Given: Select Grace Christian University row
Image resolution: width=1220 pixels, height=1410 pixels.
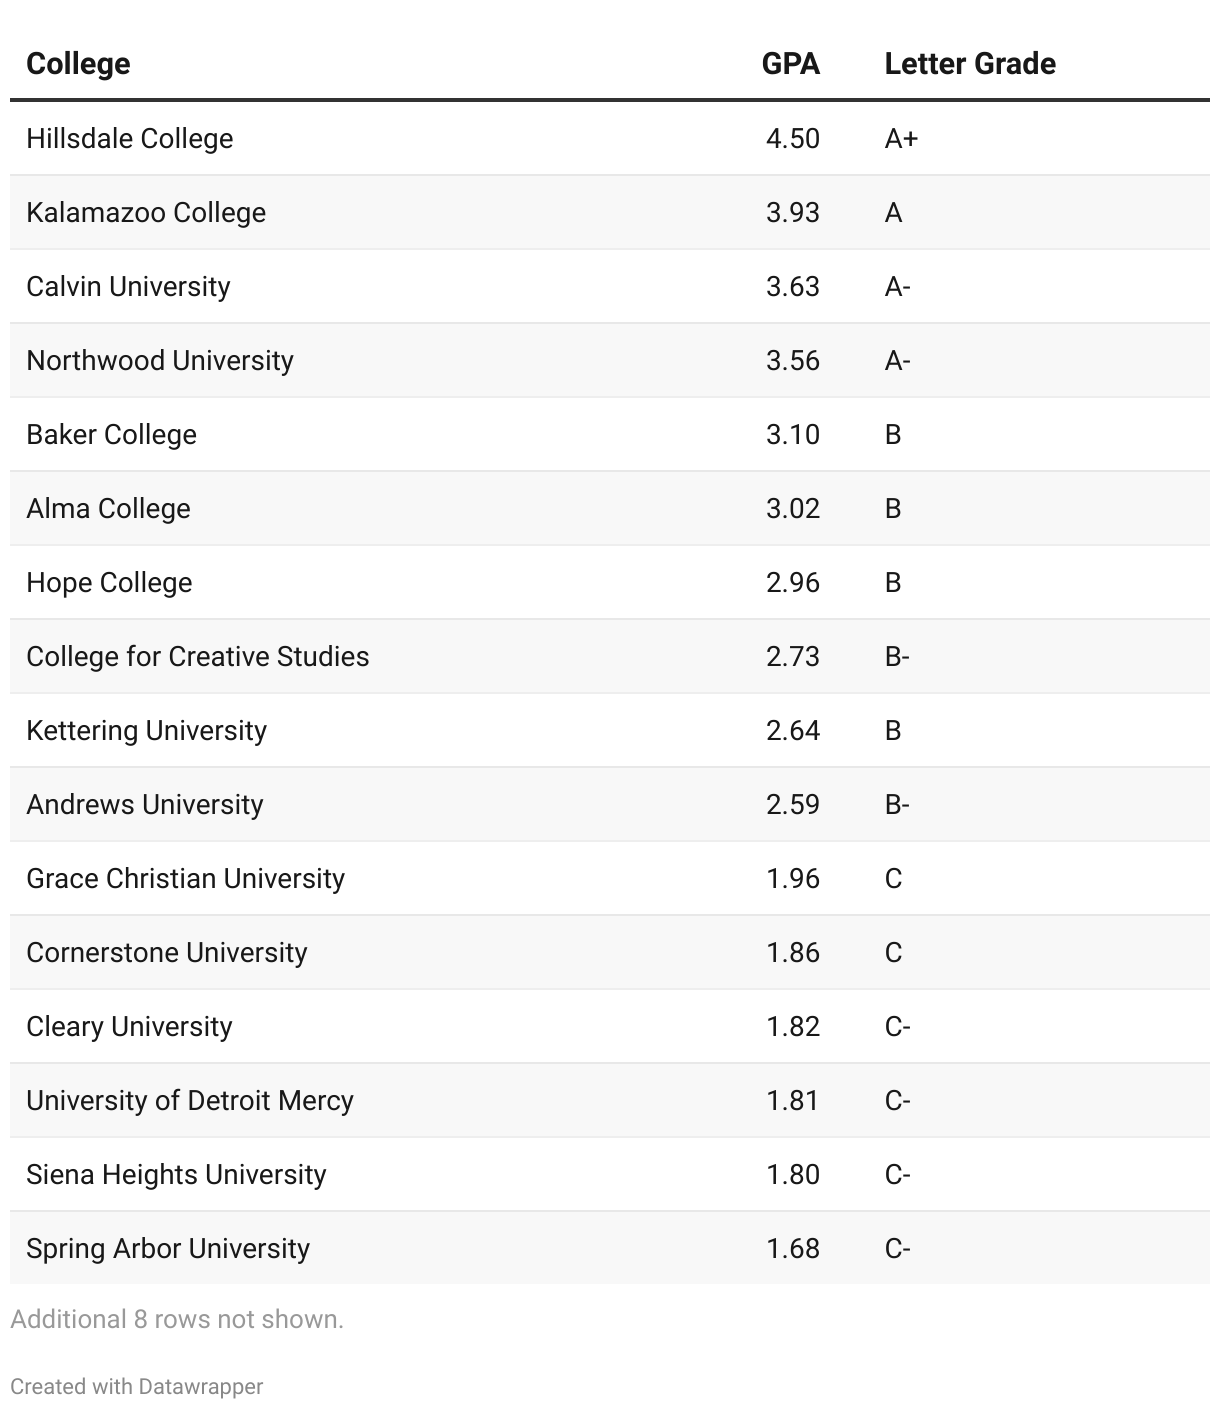Looking at the screenshot, I should (610, 878).
